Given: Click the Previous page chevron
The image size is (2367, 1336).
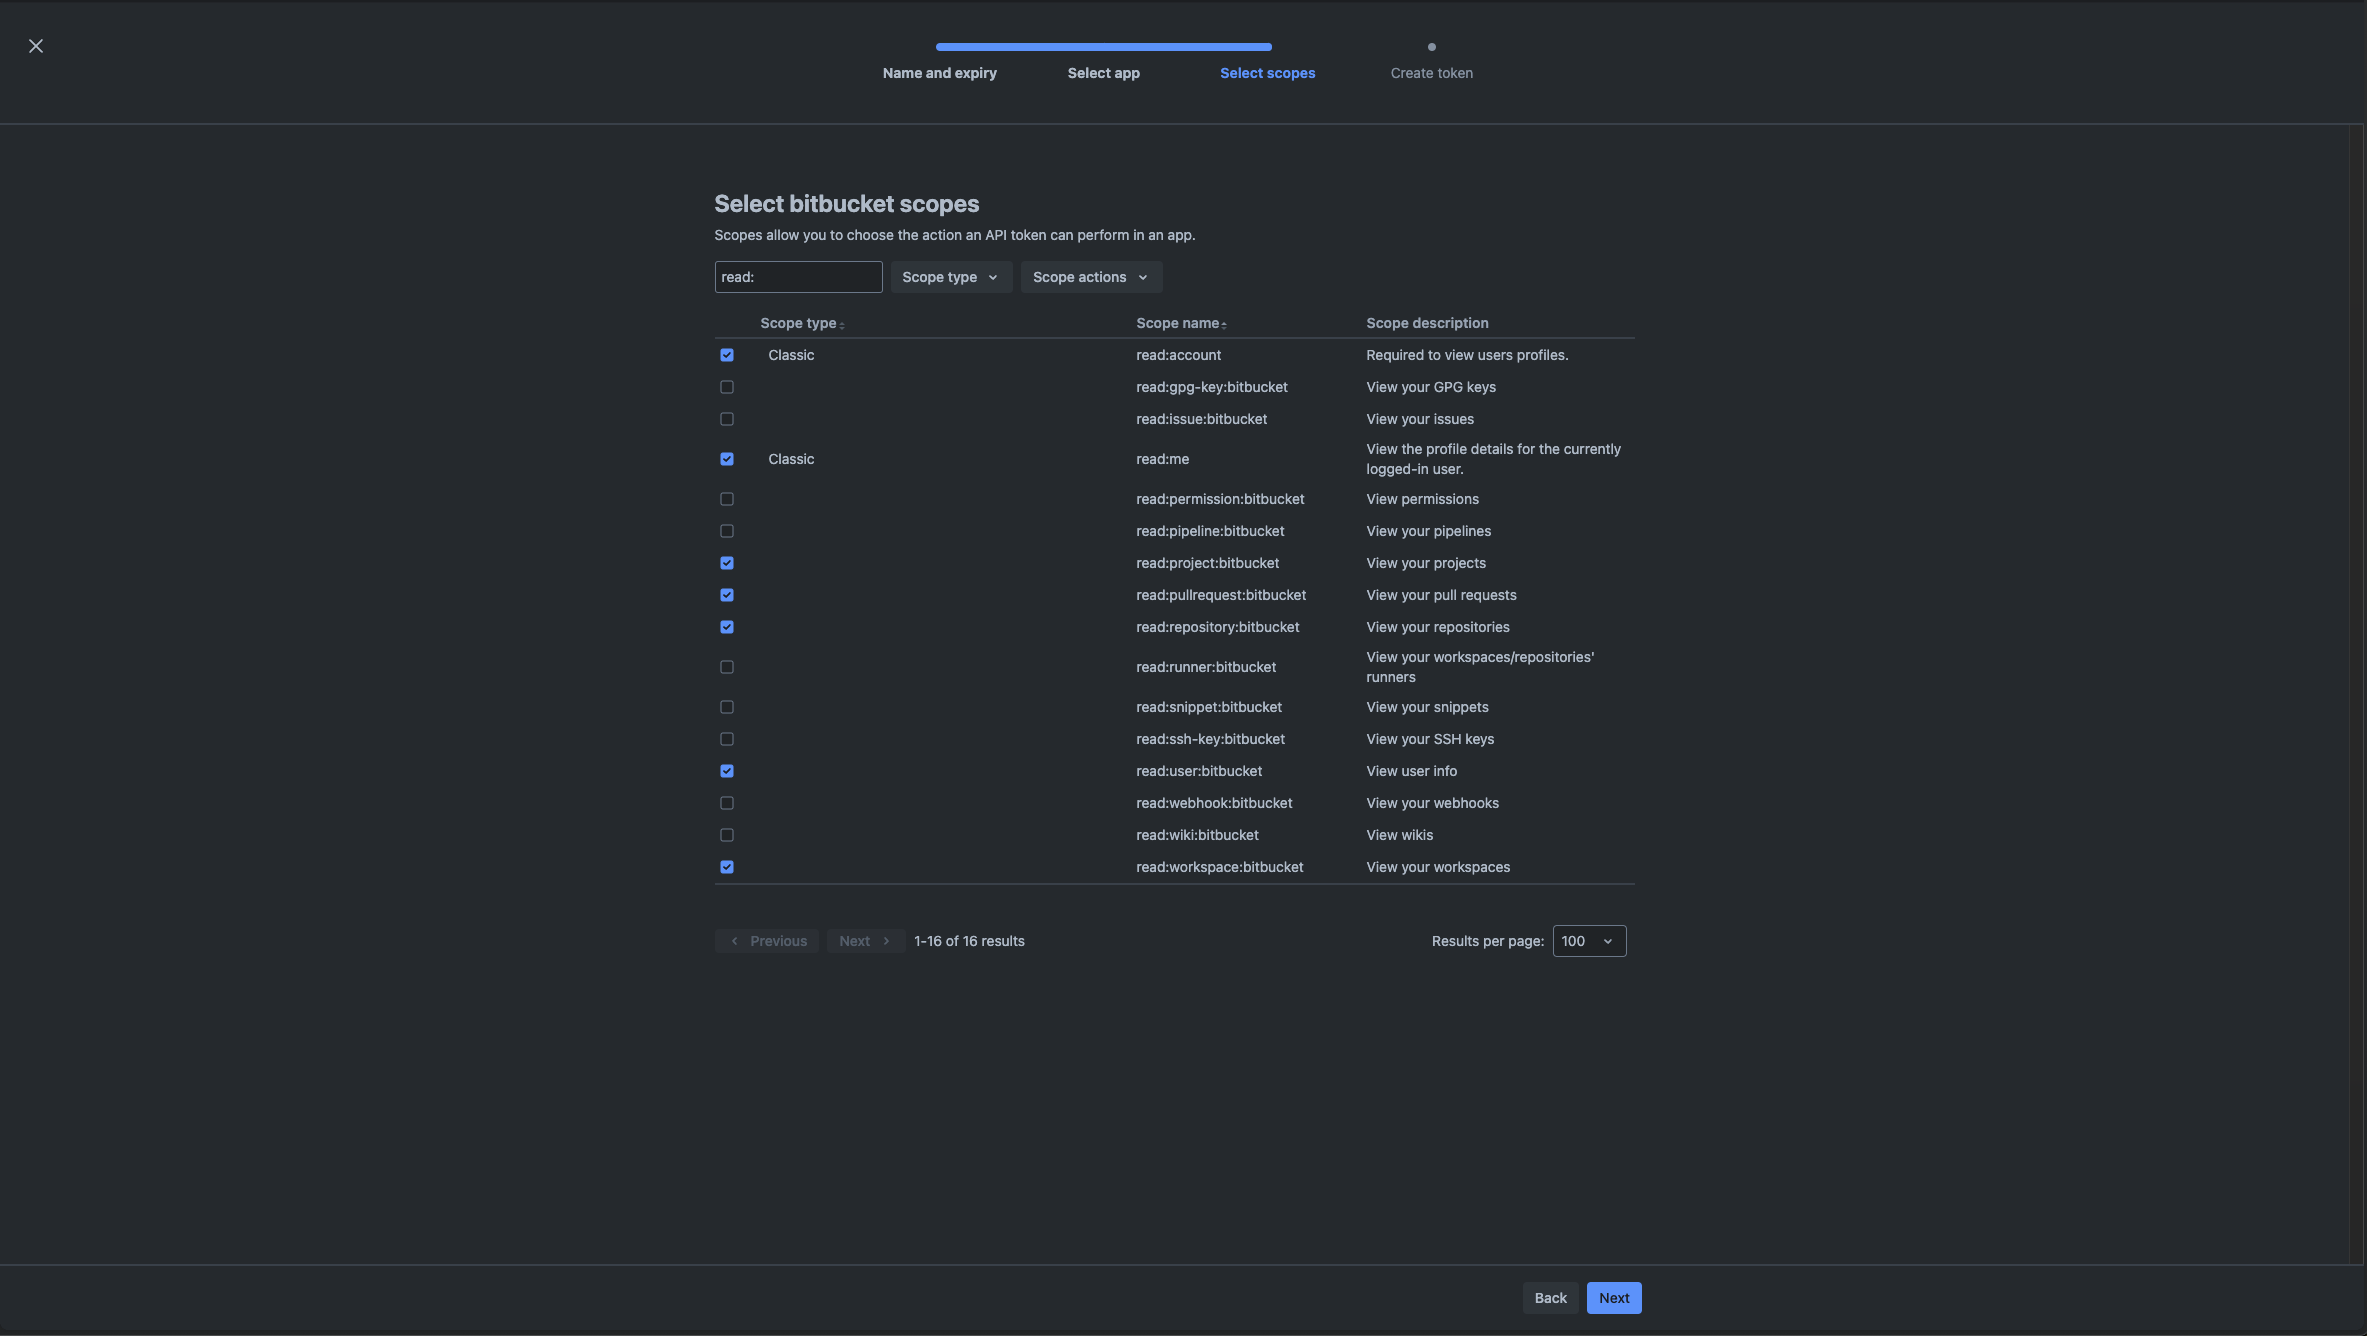Looking at the screenshot, I should coord(735,941).
